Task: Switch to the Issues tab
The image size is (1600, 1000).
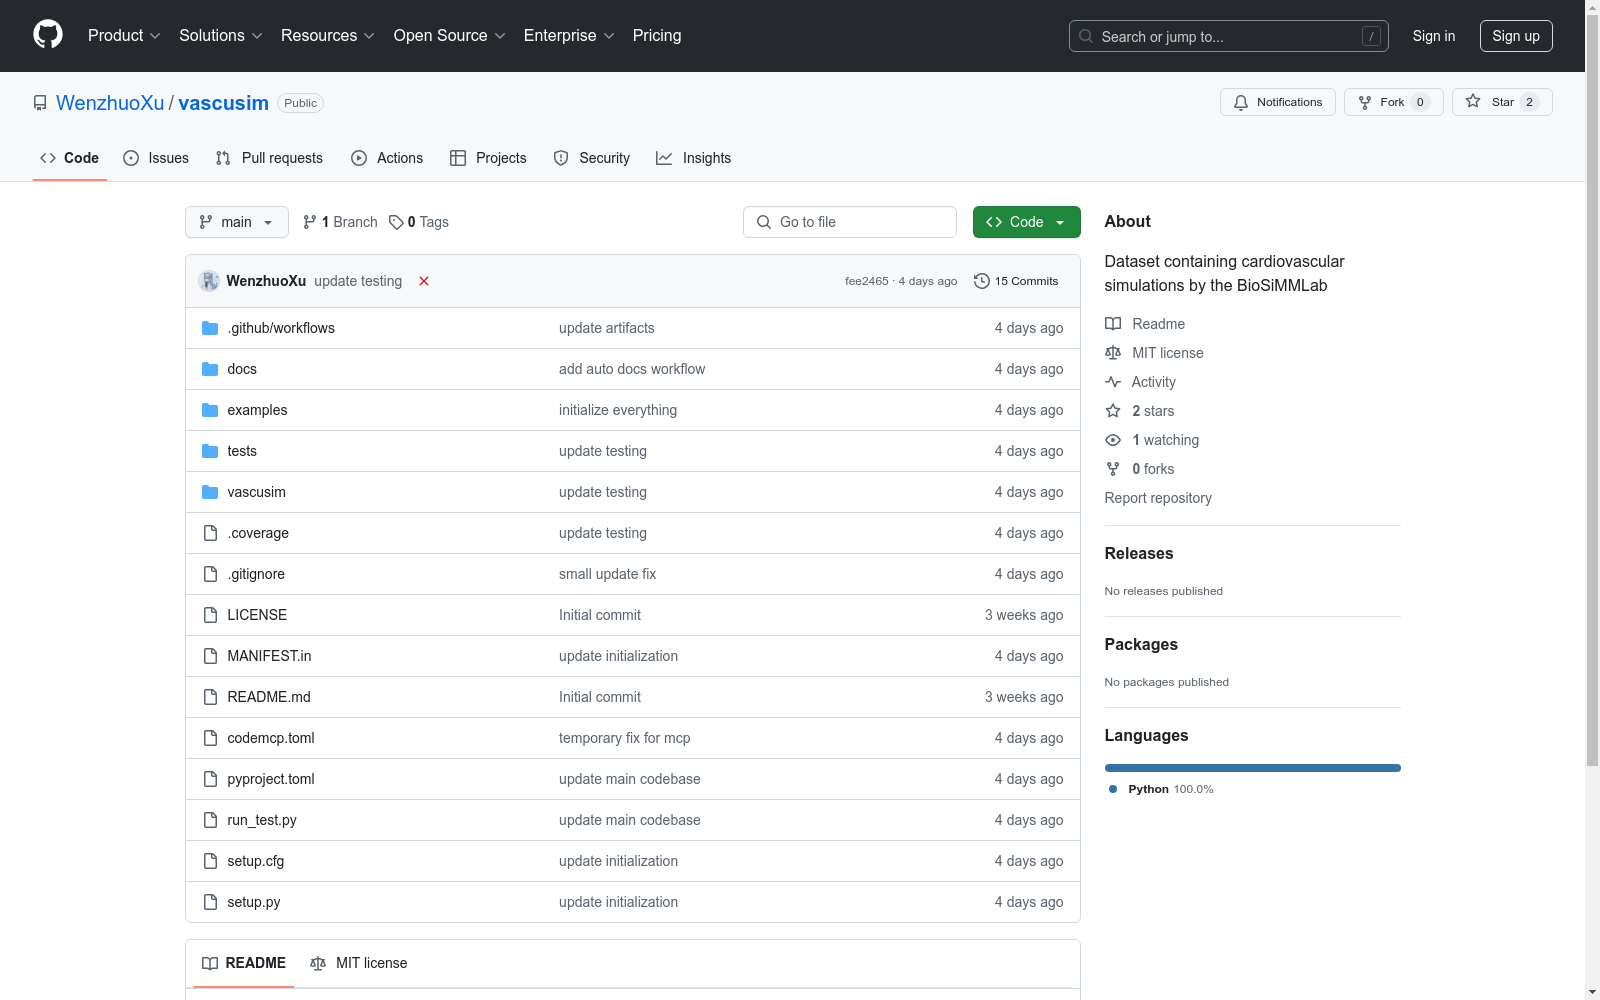Action: [156, 158]
